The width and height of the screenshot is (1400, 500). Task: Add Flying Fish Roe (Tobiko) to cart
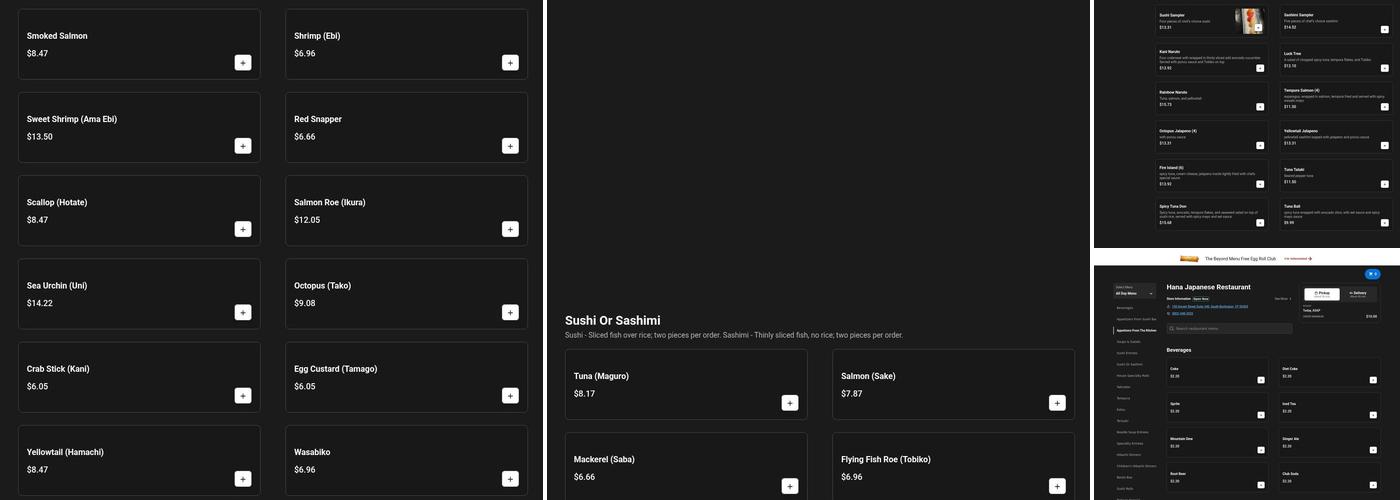pos(1057,486)
